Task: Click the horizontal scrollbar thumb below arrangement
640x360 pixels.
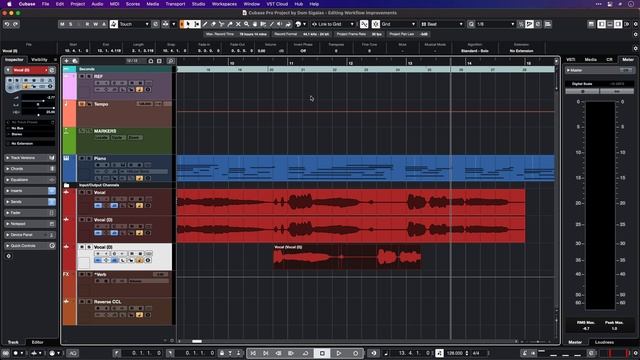Action: pos(197,341)
